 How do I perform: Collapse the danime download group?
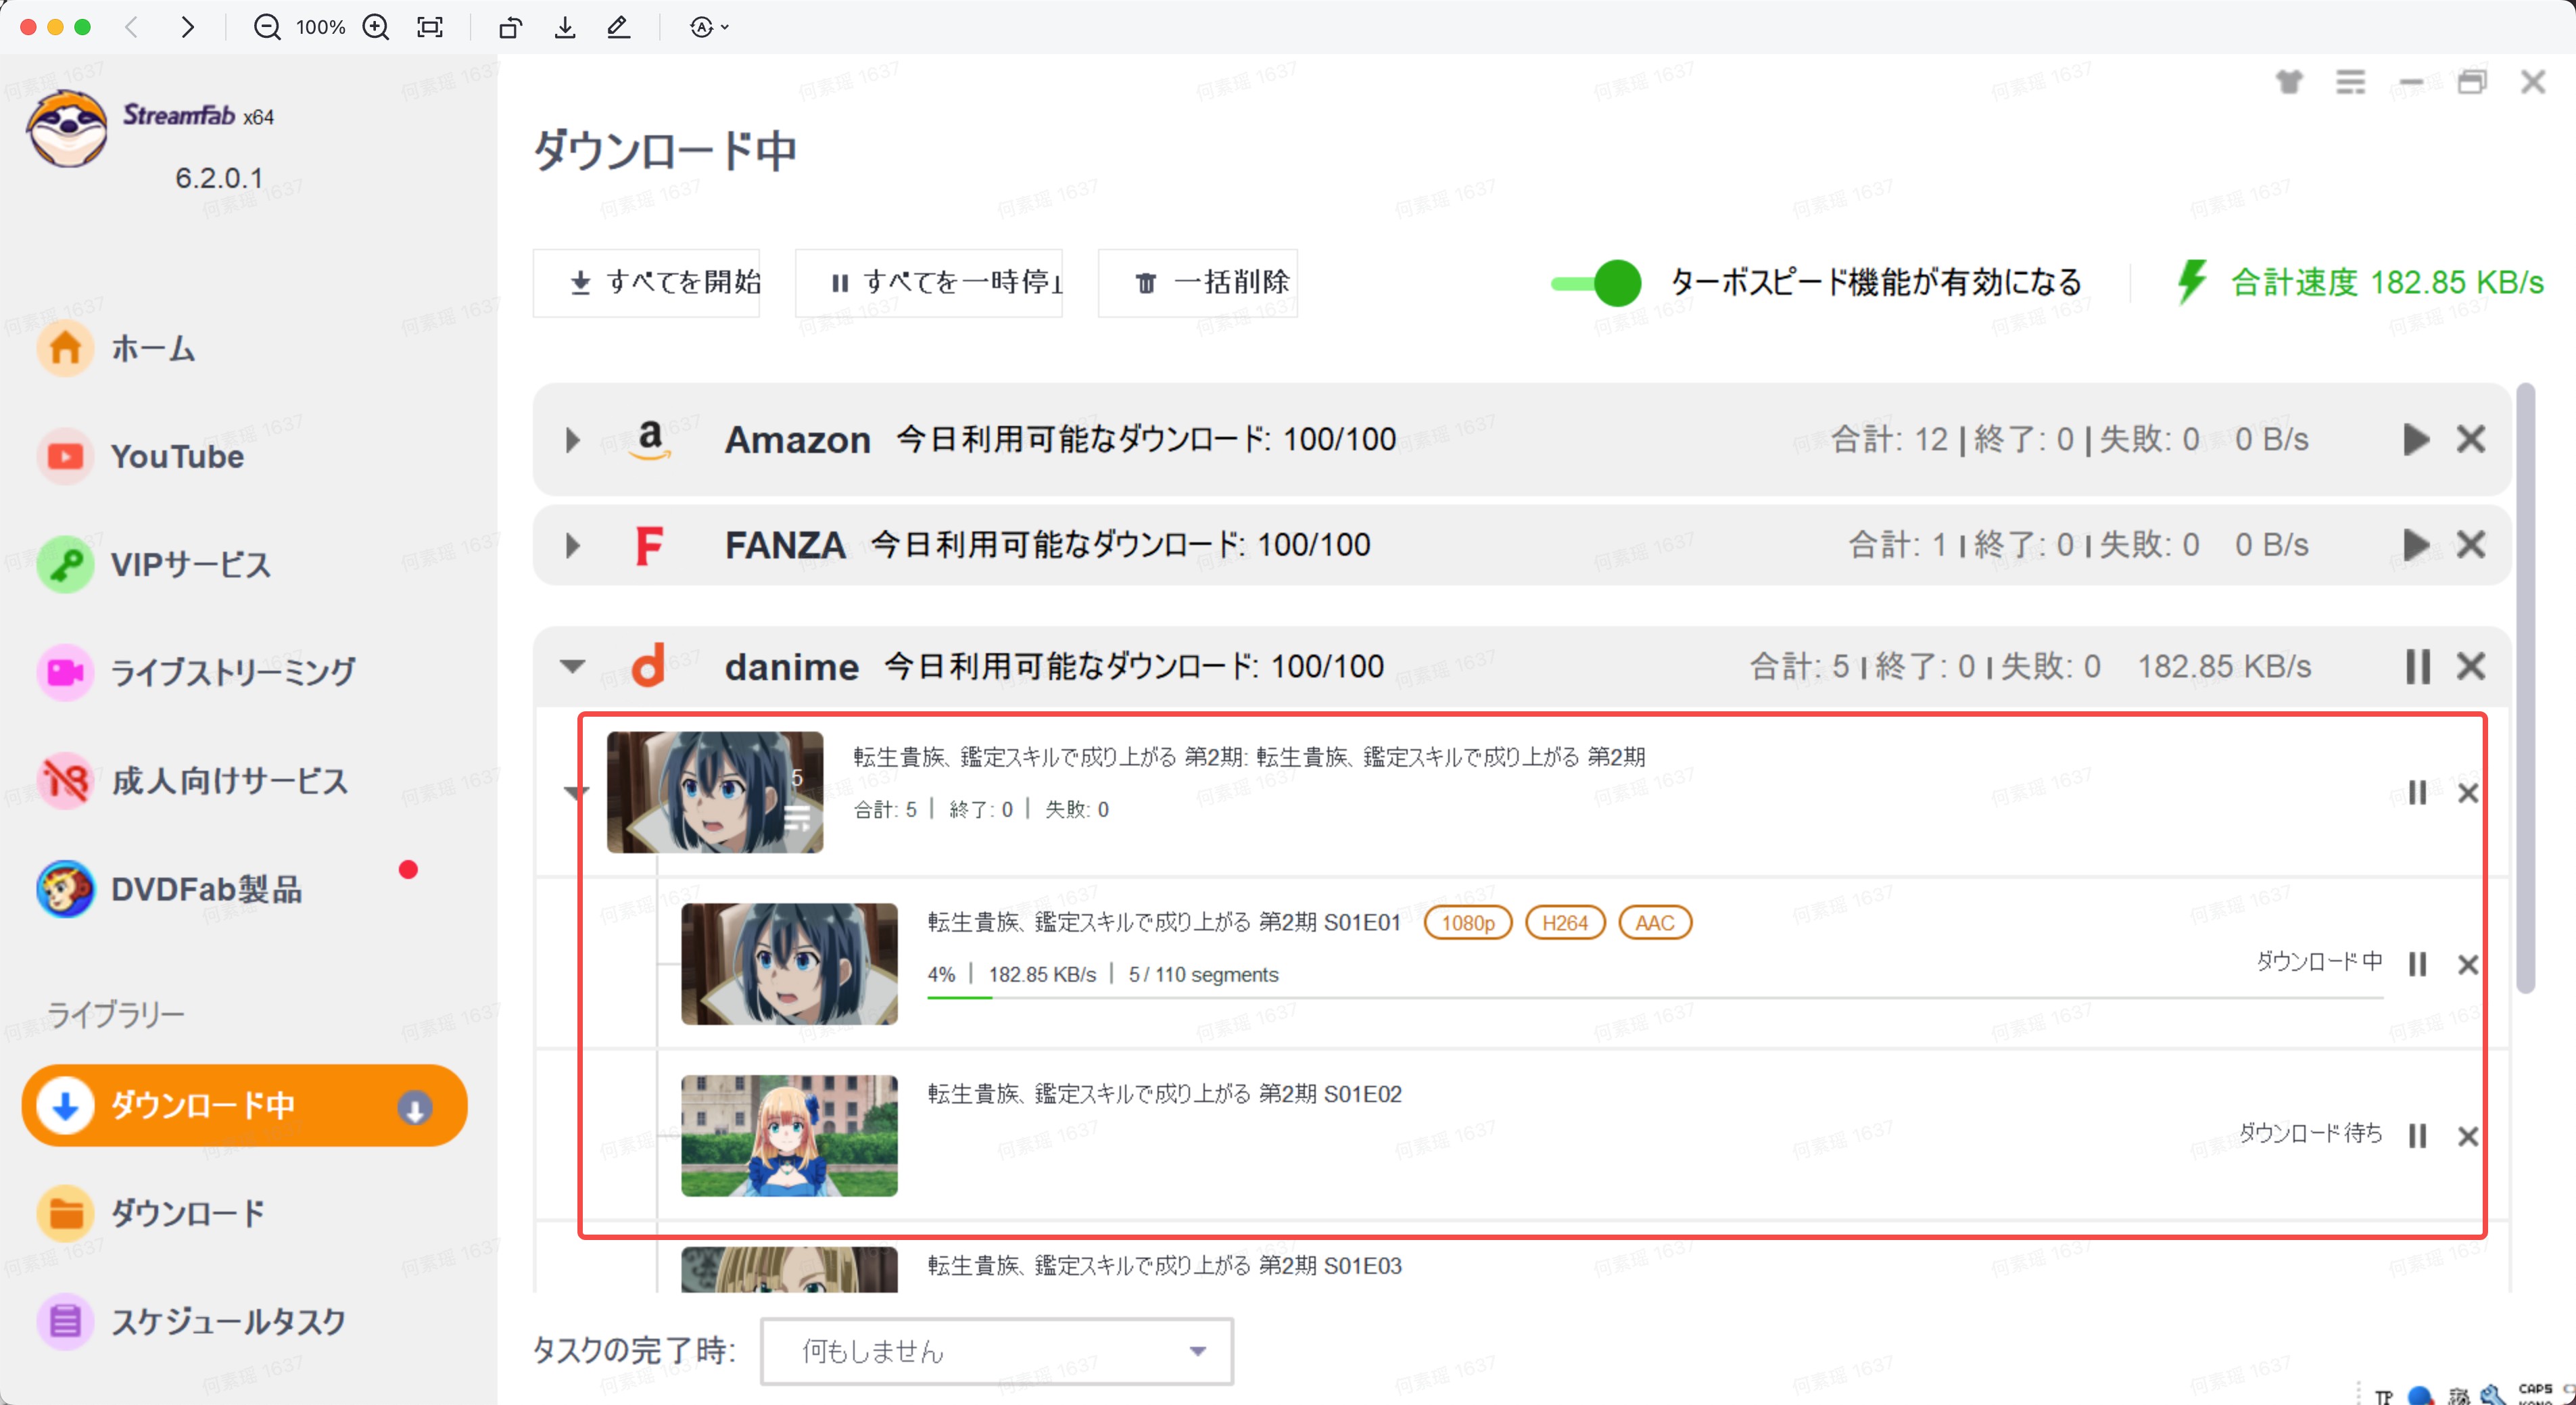click(572, 666)
